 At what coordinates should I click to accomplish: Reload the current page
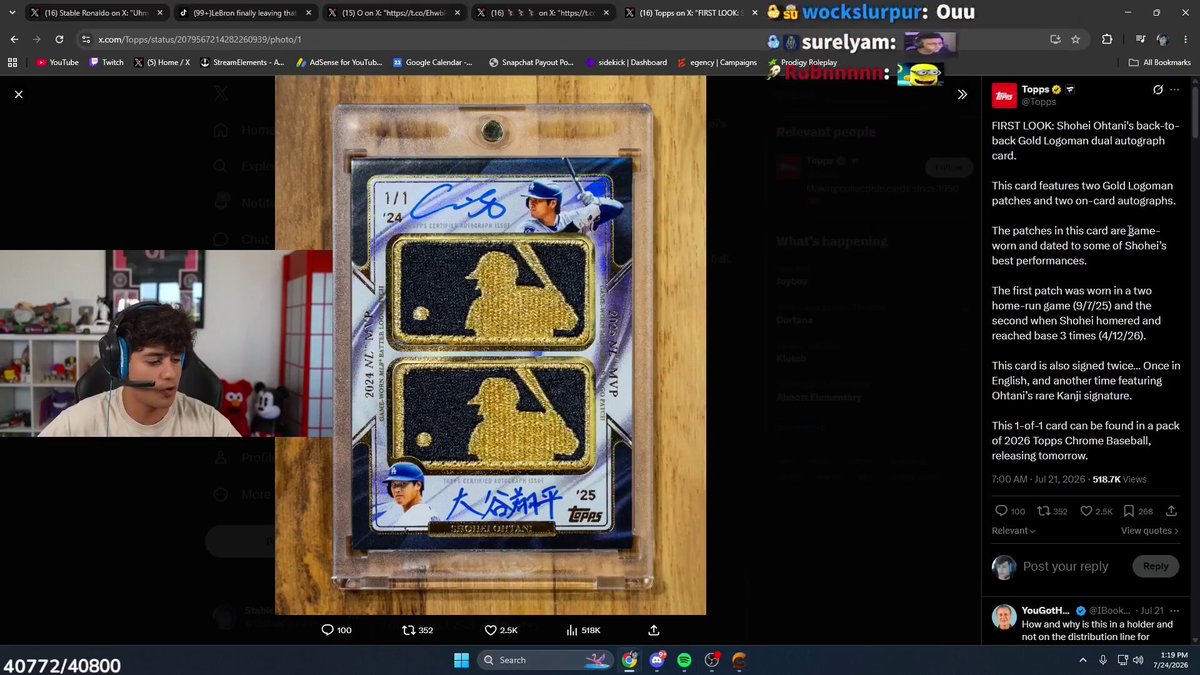pos(60,39)
